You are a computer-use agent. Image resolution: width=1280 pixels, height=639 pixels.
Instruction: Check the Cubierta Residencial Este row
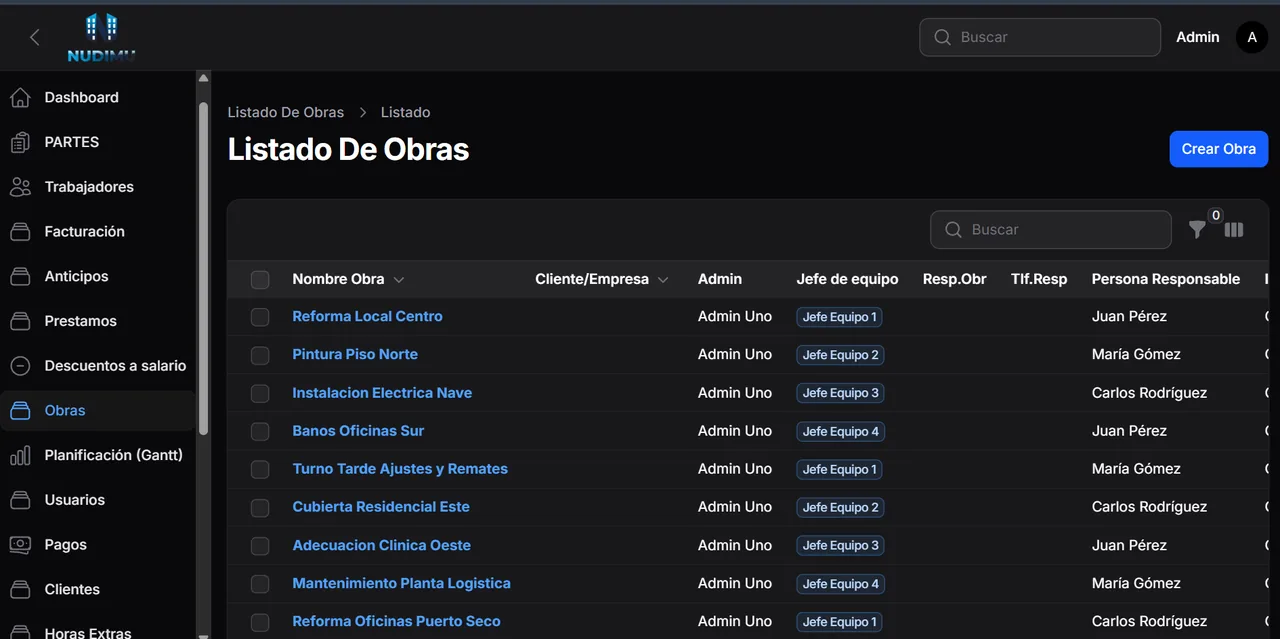(x=260, y=507)
